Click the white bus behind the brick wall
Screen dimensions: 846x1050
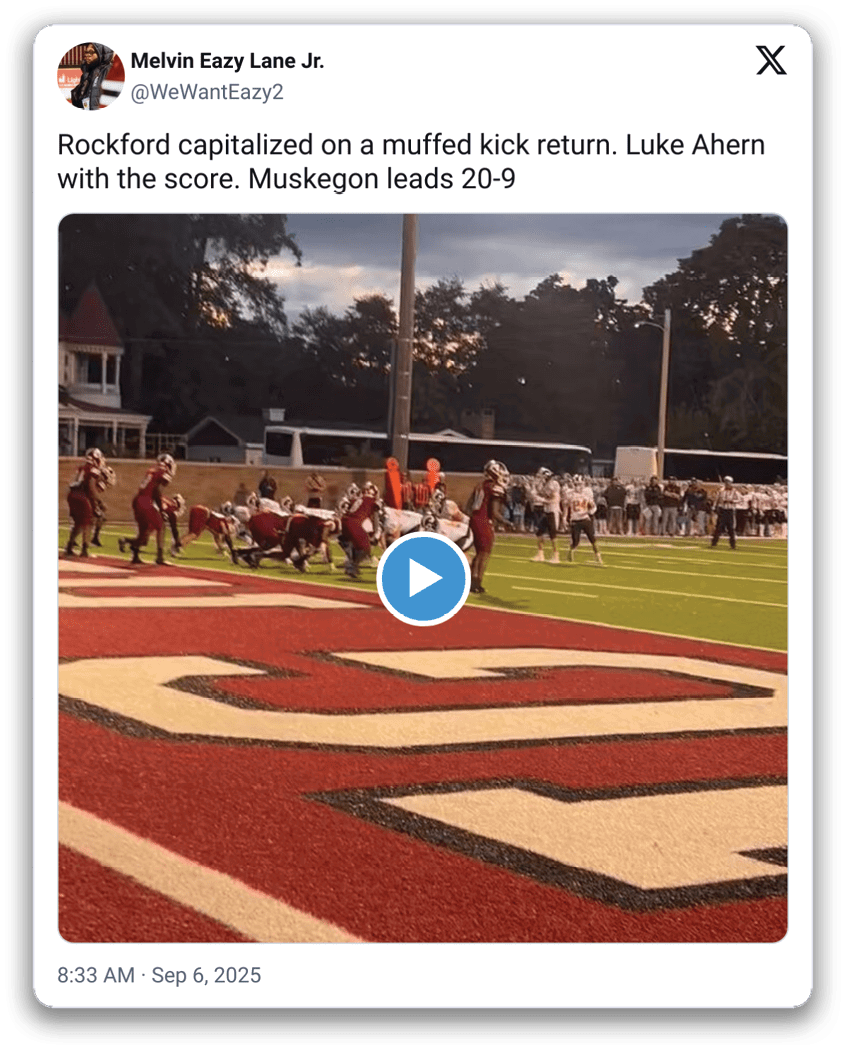point(429,449)
